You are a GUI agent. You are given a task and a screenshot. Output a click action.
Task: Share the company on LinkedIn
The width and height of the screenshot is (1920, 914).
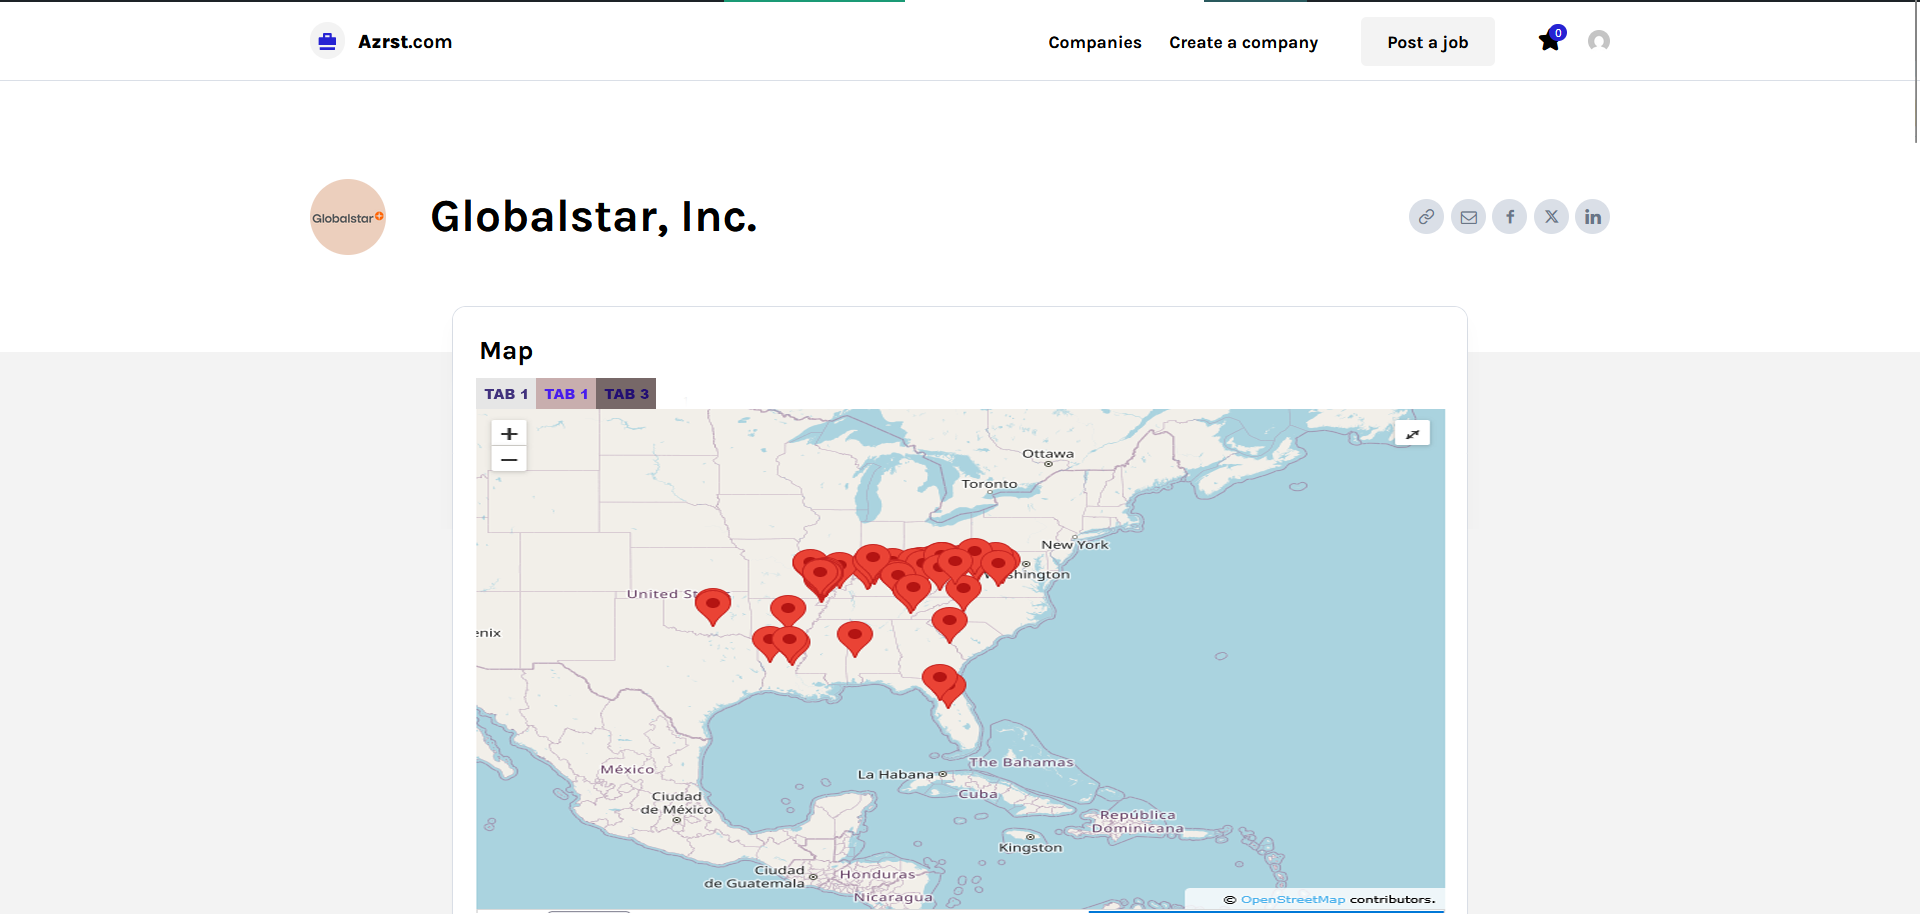[1593, 217]
